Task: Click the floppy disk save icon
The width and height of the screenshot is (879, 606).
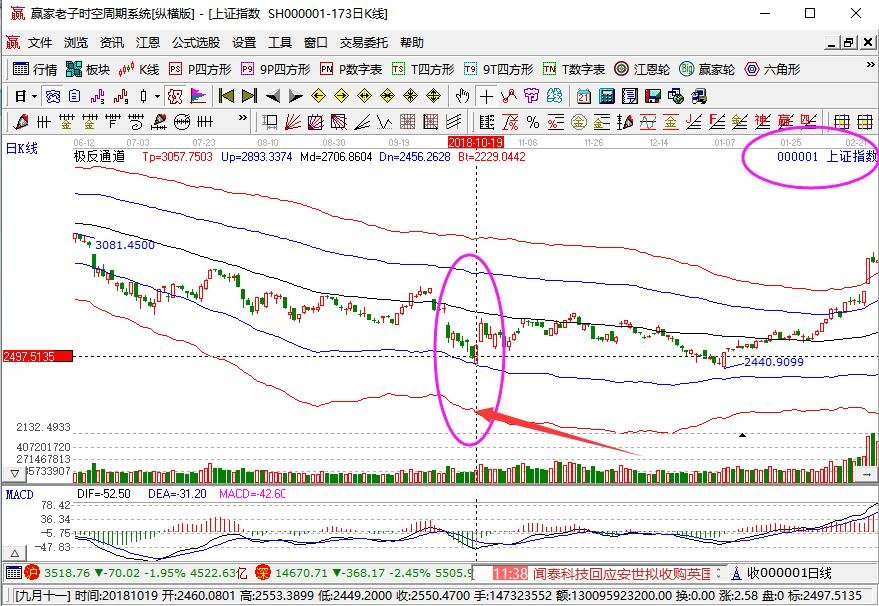Action: click(x=653, y=96)
